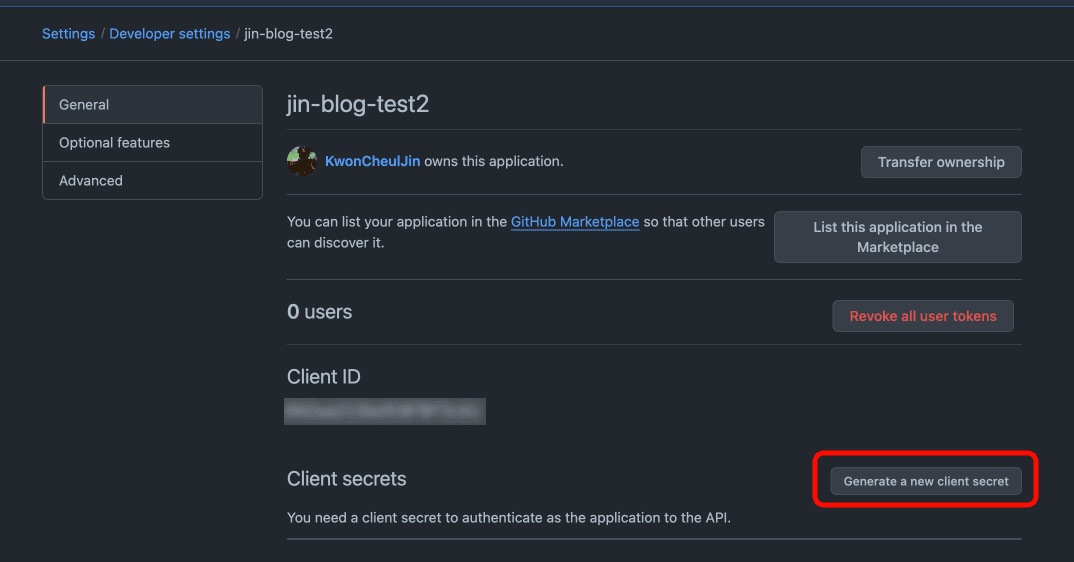Click the client secret description text
1074x562 pixels.
click(x=509, y=517)
